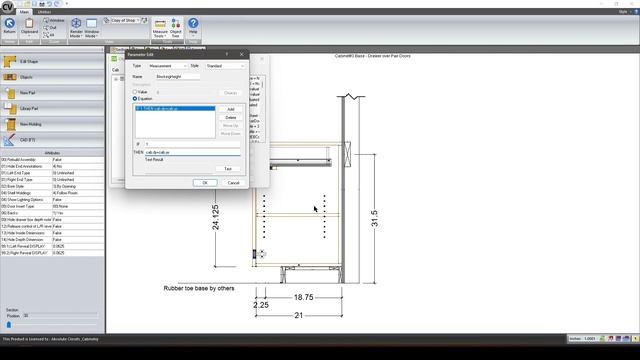Click Cancel in Parameter Edit dialog
Viewport: 640px width, 360px height.
(233, 183)
